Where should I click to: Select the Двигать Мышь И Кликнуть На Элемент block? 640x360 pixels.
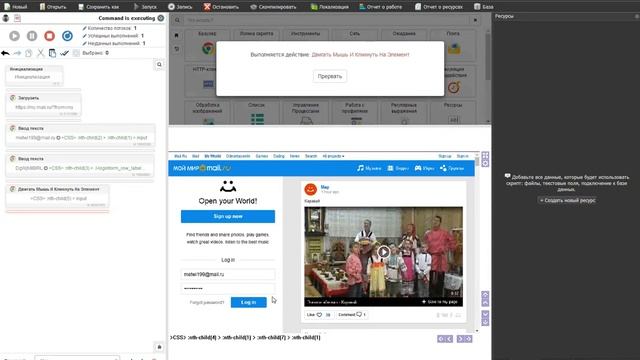pos(57,196)
